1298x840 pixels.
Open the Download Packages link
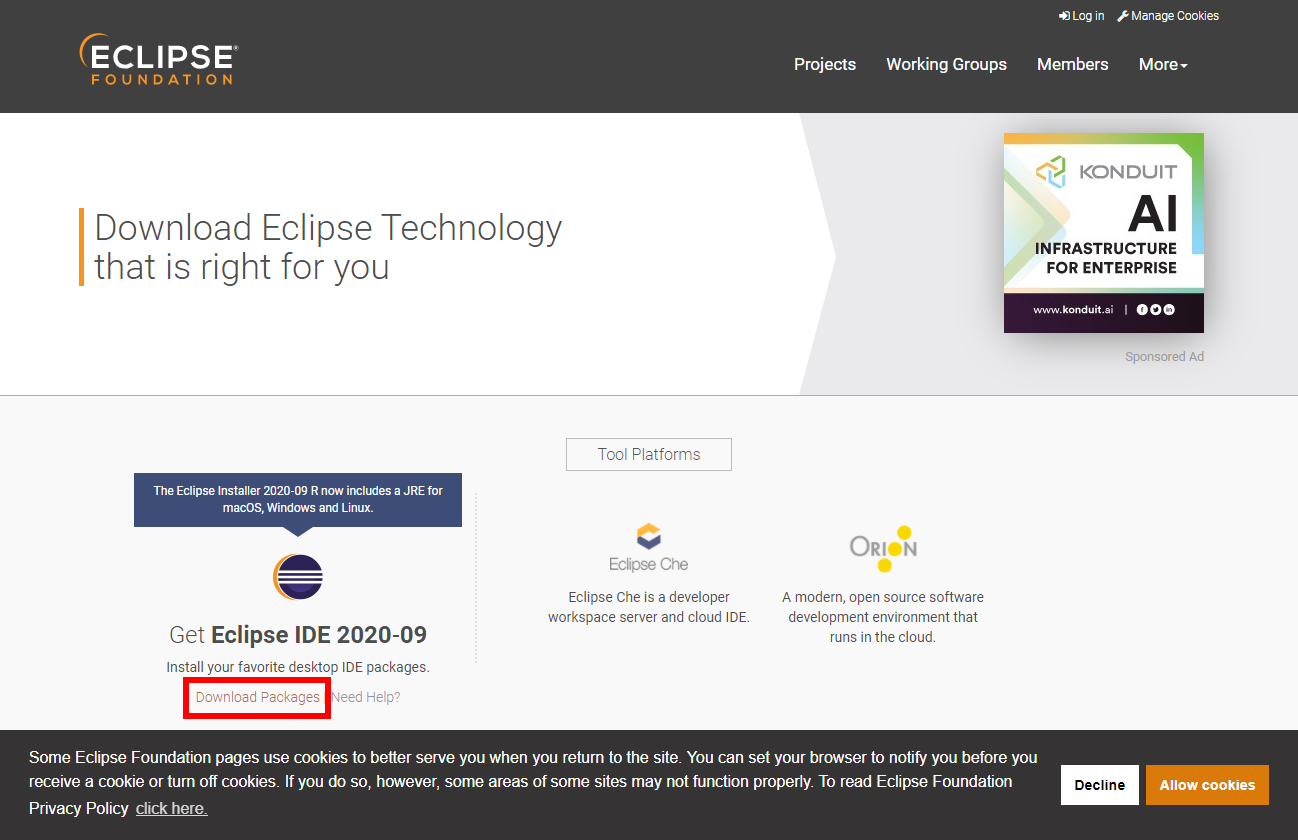pyautogui.click(x=258, y=697)
